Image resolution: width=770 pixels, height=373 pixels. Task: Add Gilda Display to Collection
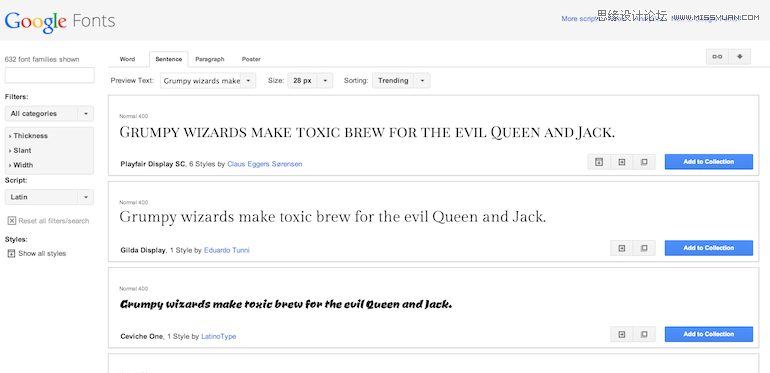pyautogui.click(x=709, y=248)
